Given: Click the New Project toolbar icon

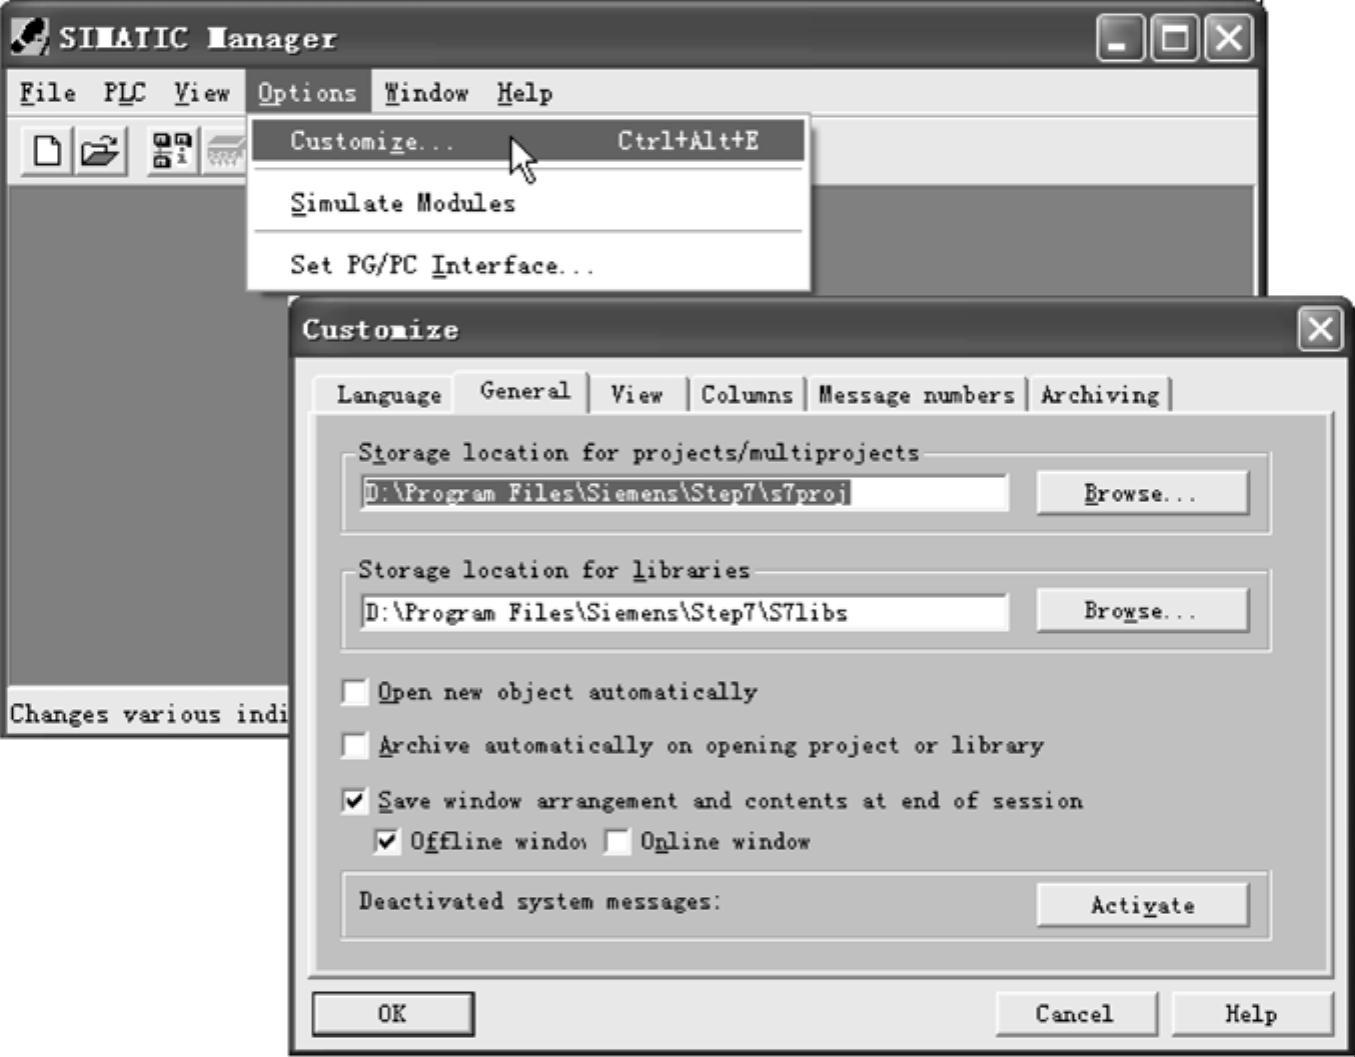Looking at the screenshot, I should point(47,152).
